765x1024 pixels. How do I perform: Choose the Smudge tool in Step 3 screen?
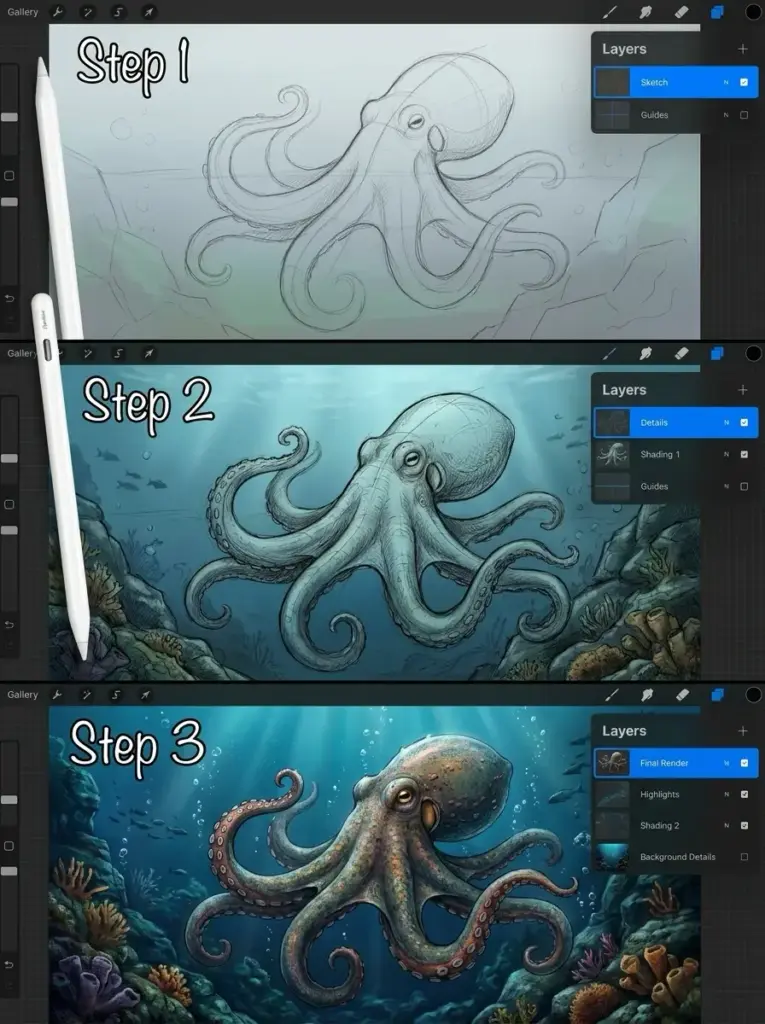click(x=647, y=695)
